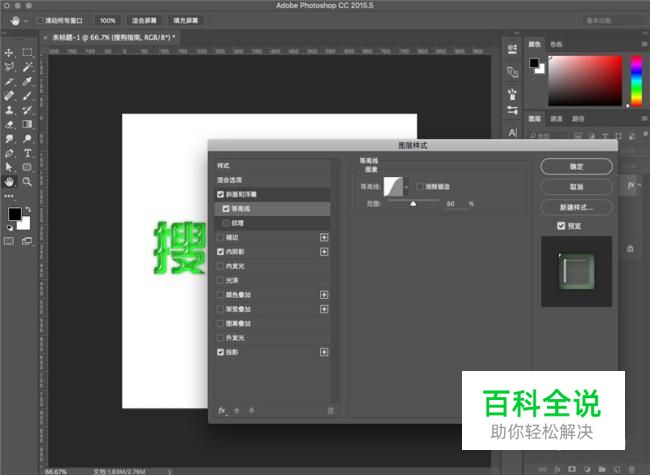Add another 渐变叠加 effect with its plus button
650x475 pixels.
point(324,309)
